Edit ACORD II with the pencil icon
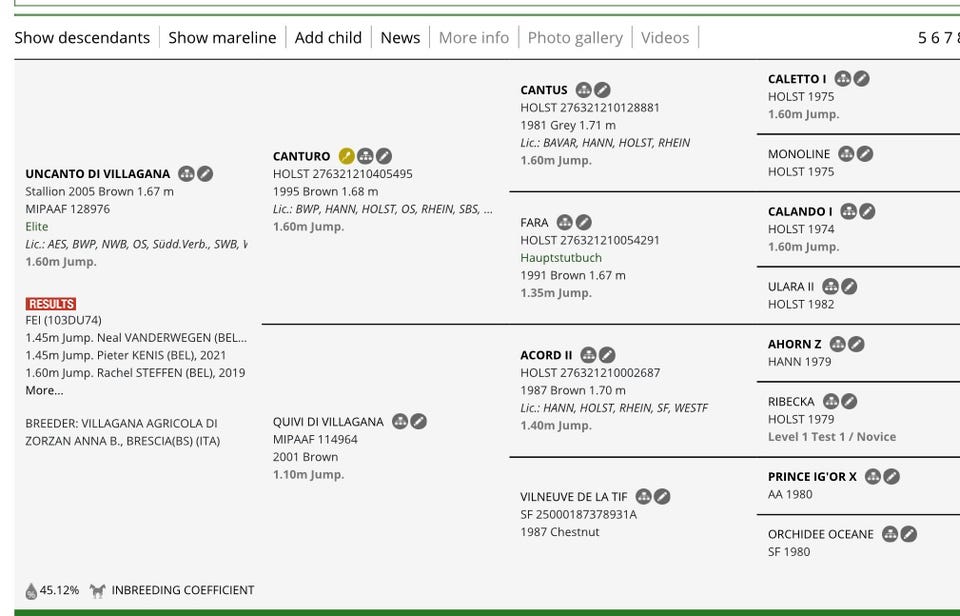This screenshot has width=960, height=616. (x=607, y=355)
